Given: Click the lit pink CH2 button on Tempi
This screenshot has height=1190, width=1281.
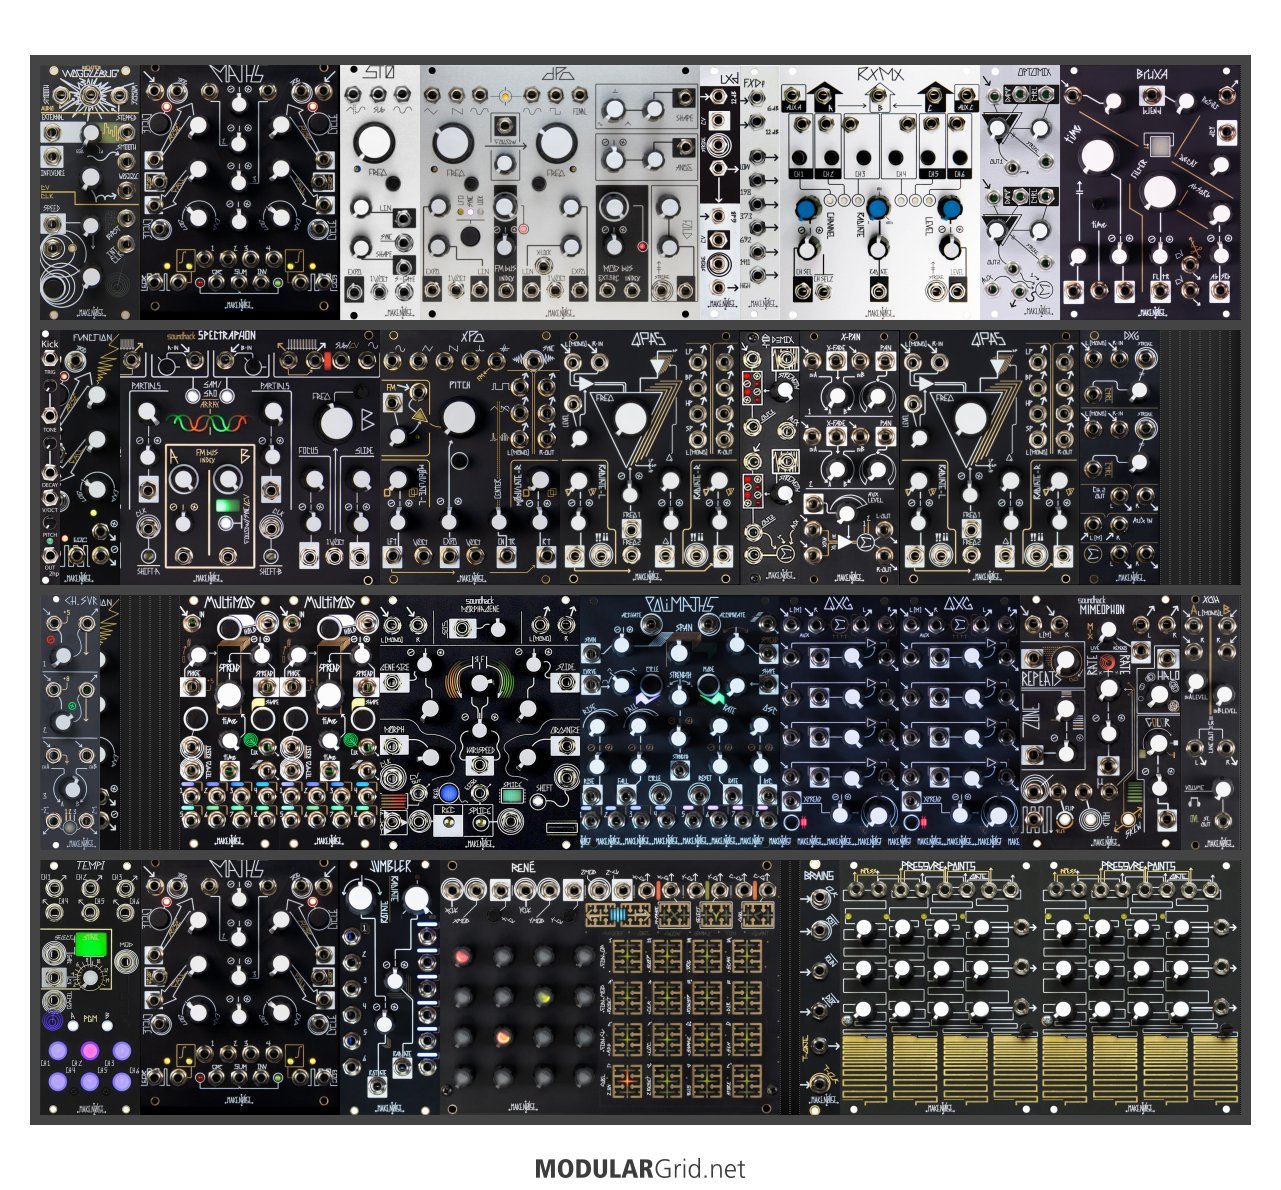Looking at the screenshot, I should click(x=90, y=1051).
